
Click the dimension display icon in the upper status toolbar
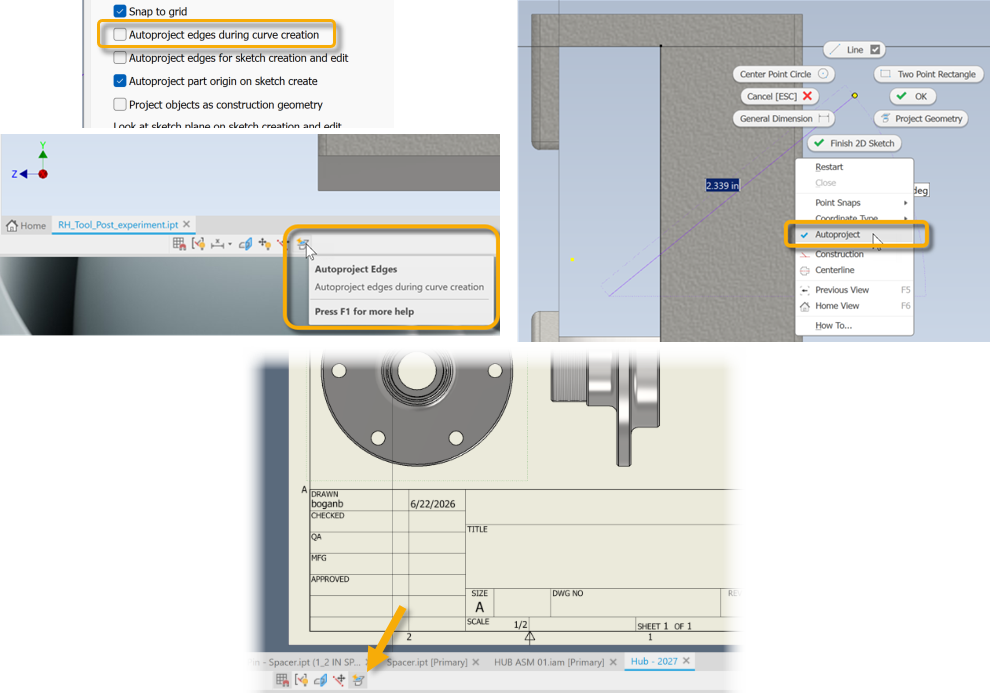click(217, 244)
